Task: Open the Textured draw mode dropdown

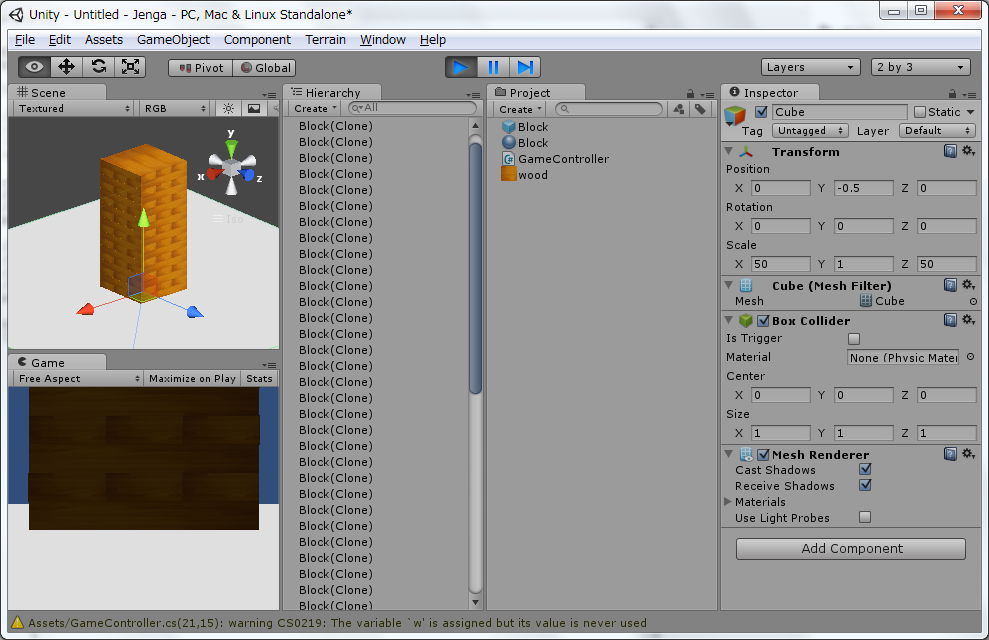Action: [x=73, y=108]
